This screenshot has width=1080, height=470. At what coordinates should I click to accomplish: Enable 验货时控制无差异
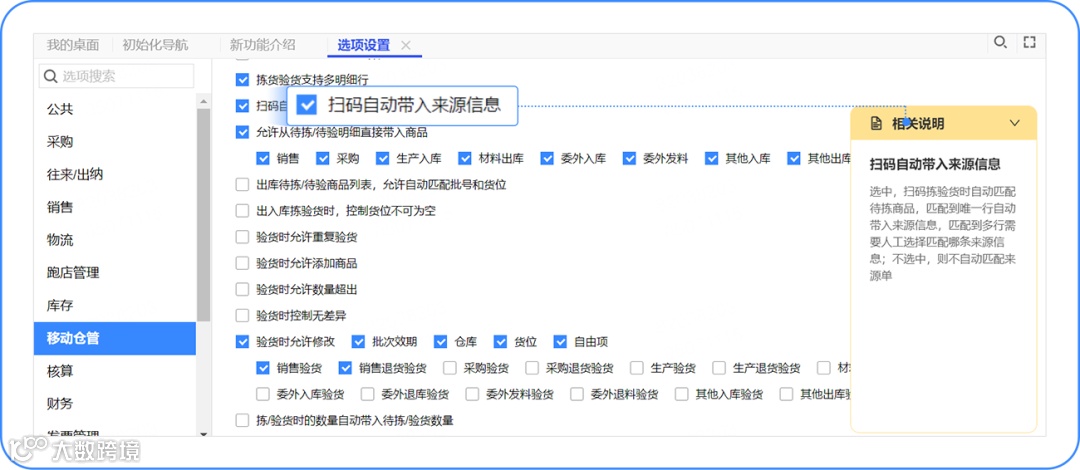click(242, 316)
